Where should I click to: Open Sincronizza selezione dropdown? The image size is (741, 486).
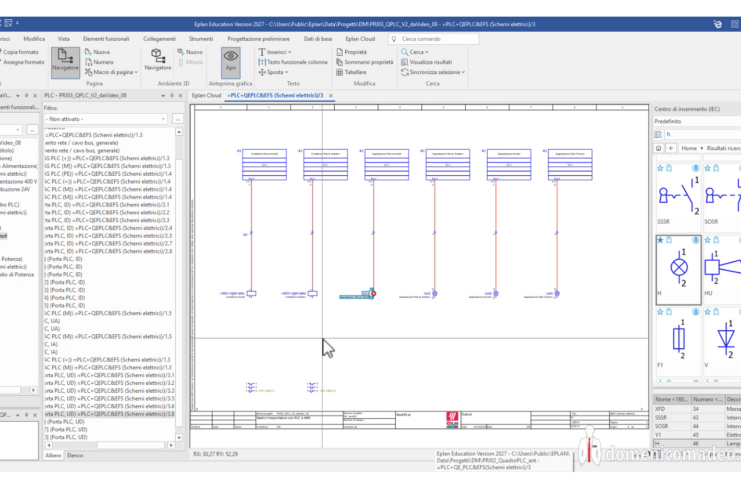[x=433, y=72]
